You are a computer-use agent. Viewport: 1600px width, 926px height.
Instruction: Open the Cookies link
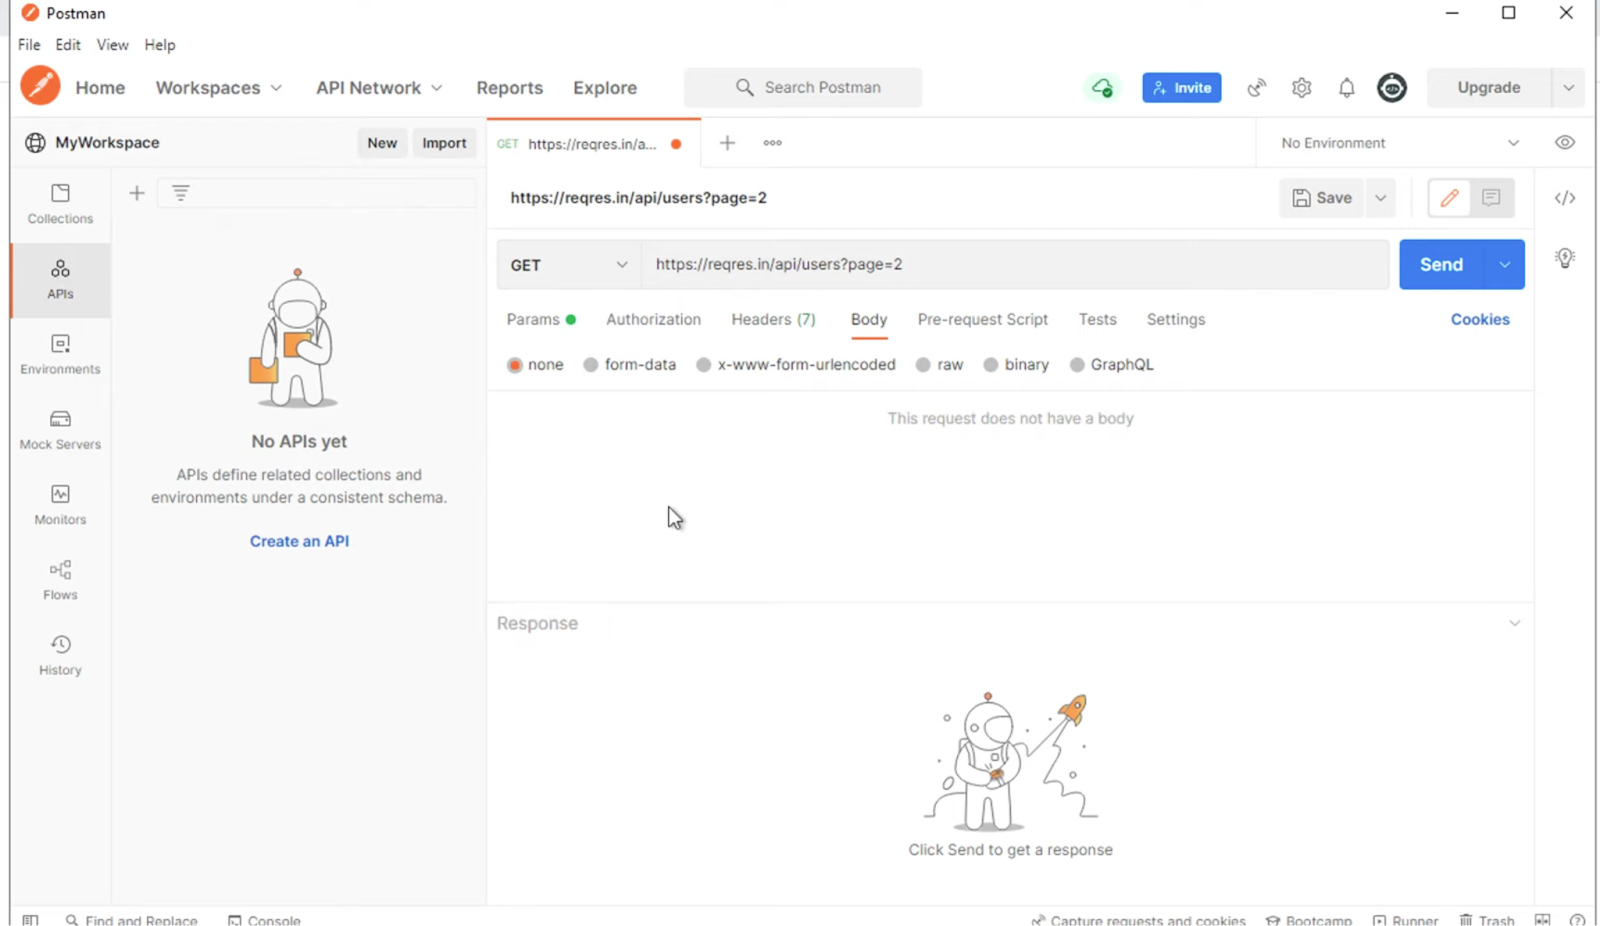(1480, 320)
